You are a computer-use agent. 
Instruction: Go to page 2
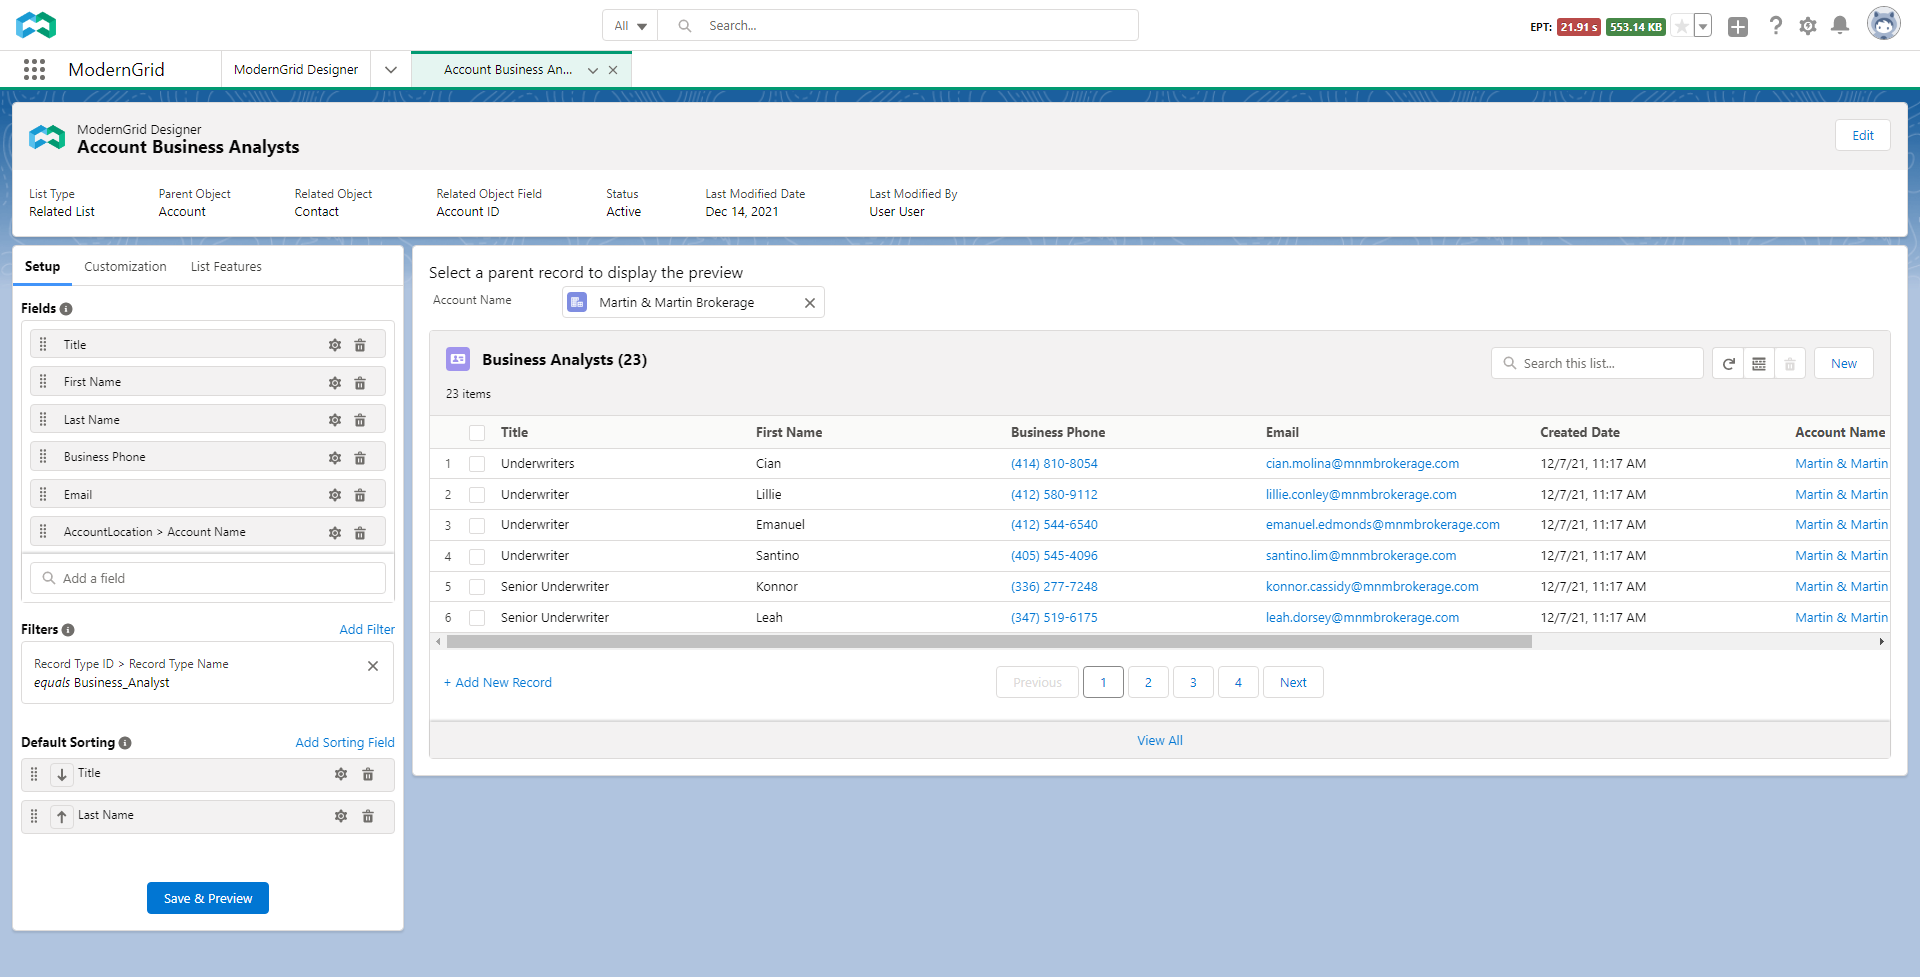(x=1148, y=683)
